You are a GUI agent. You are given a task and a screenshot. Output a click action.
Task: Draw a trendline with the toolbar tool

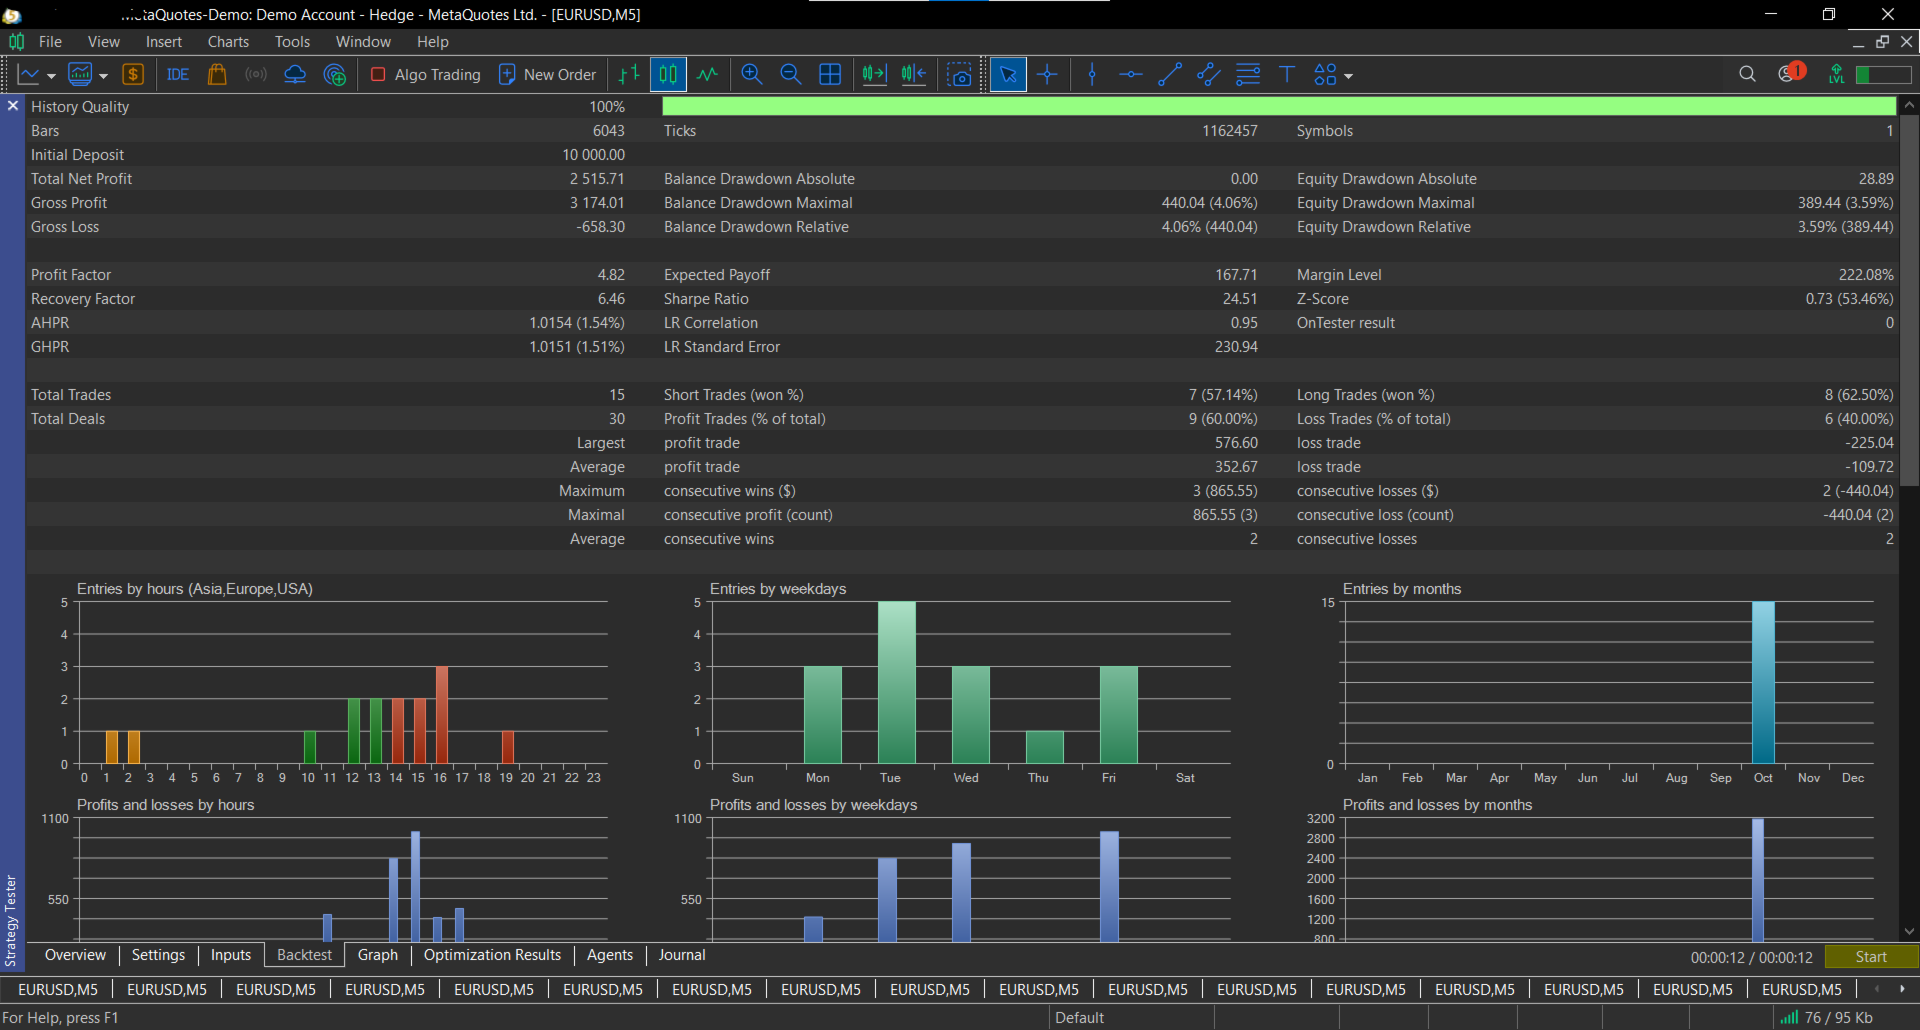pos(1169,75)
